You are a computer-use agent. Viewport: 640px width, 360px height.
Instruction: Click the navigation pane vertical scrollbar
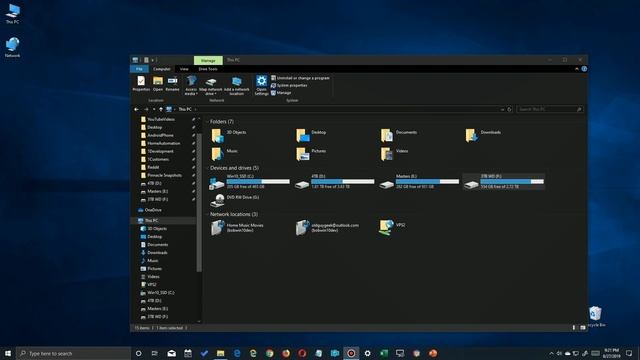pyautogui.click(x=199, y=202)
